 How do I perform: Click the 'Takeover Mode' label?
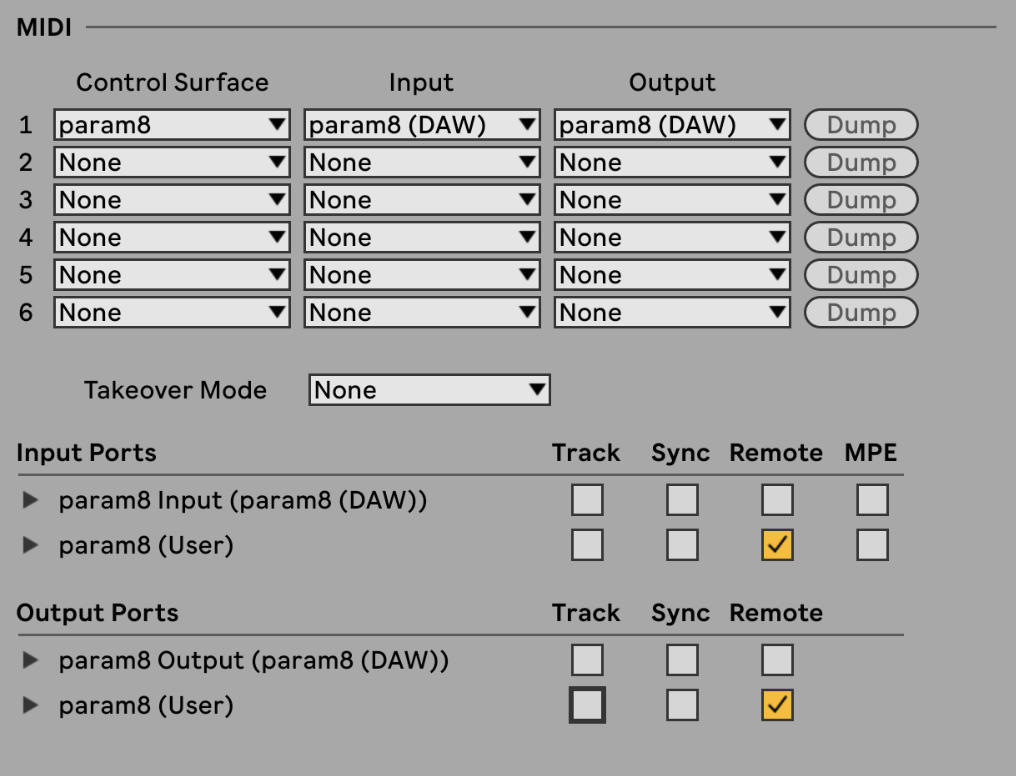tap(175, 390)
